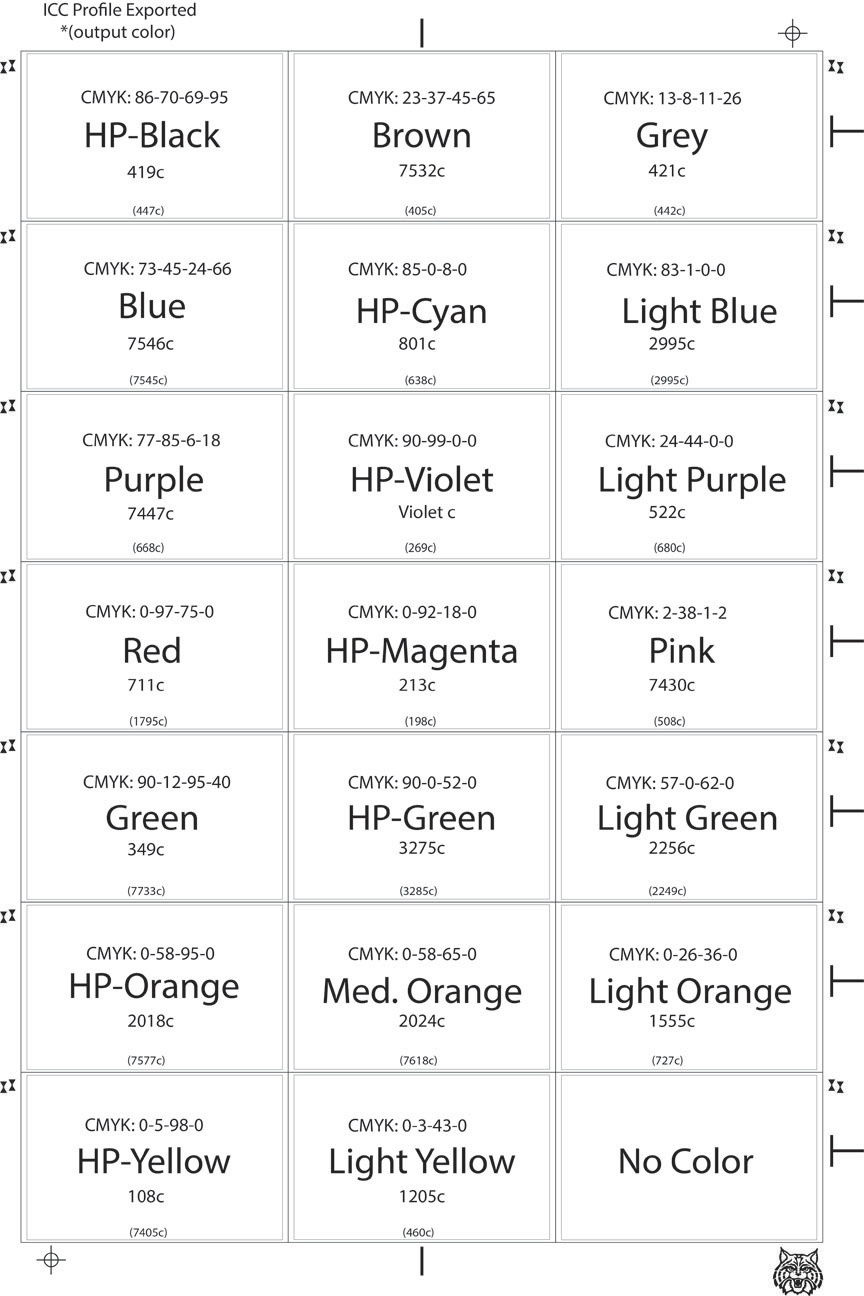Screen dimensions: 864x1296
Task: Click the bottom center vertical registration bar
Action: (422, 1260)
